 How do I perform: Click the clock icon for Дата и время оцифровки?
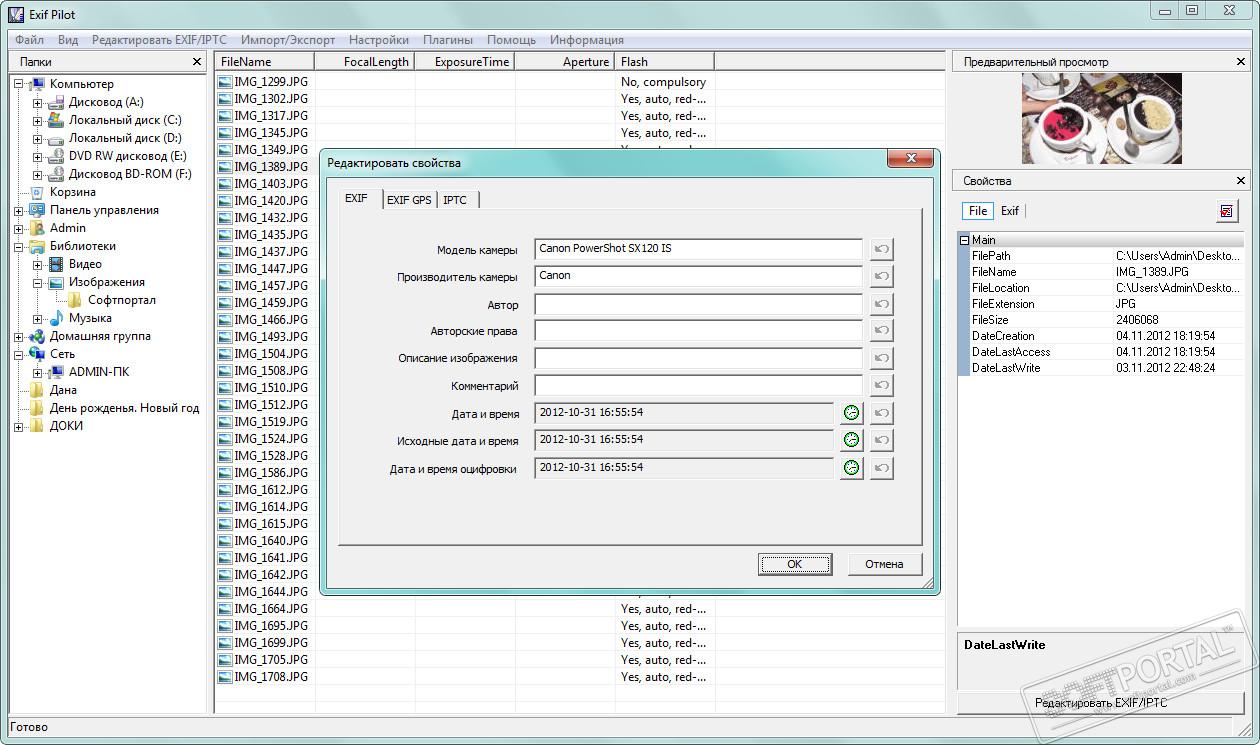[851, 468]
